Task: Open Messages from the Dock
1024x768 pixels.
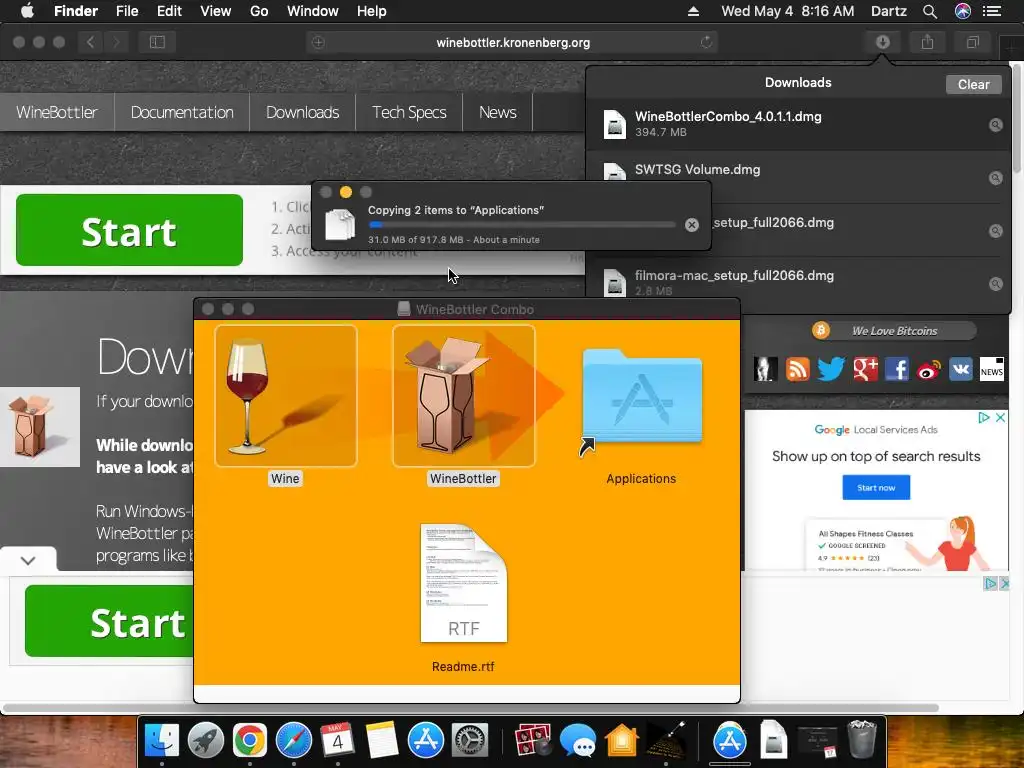Action: 577,741
